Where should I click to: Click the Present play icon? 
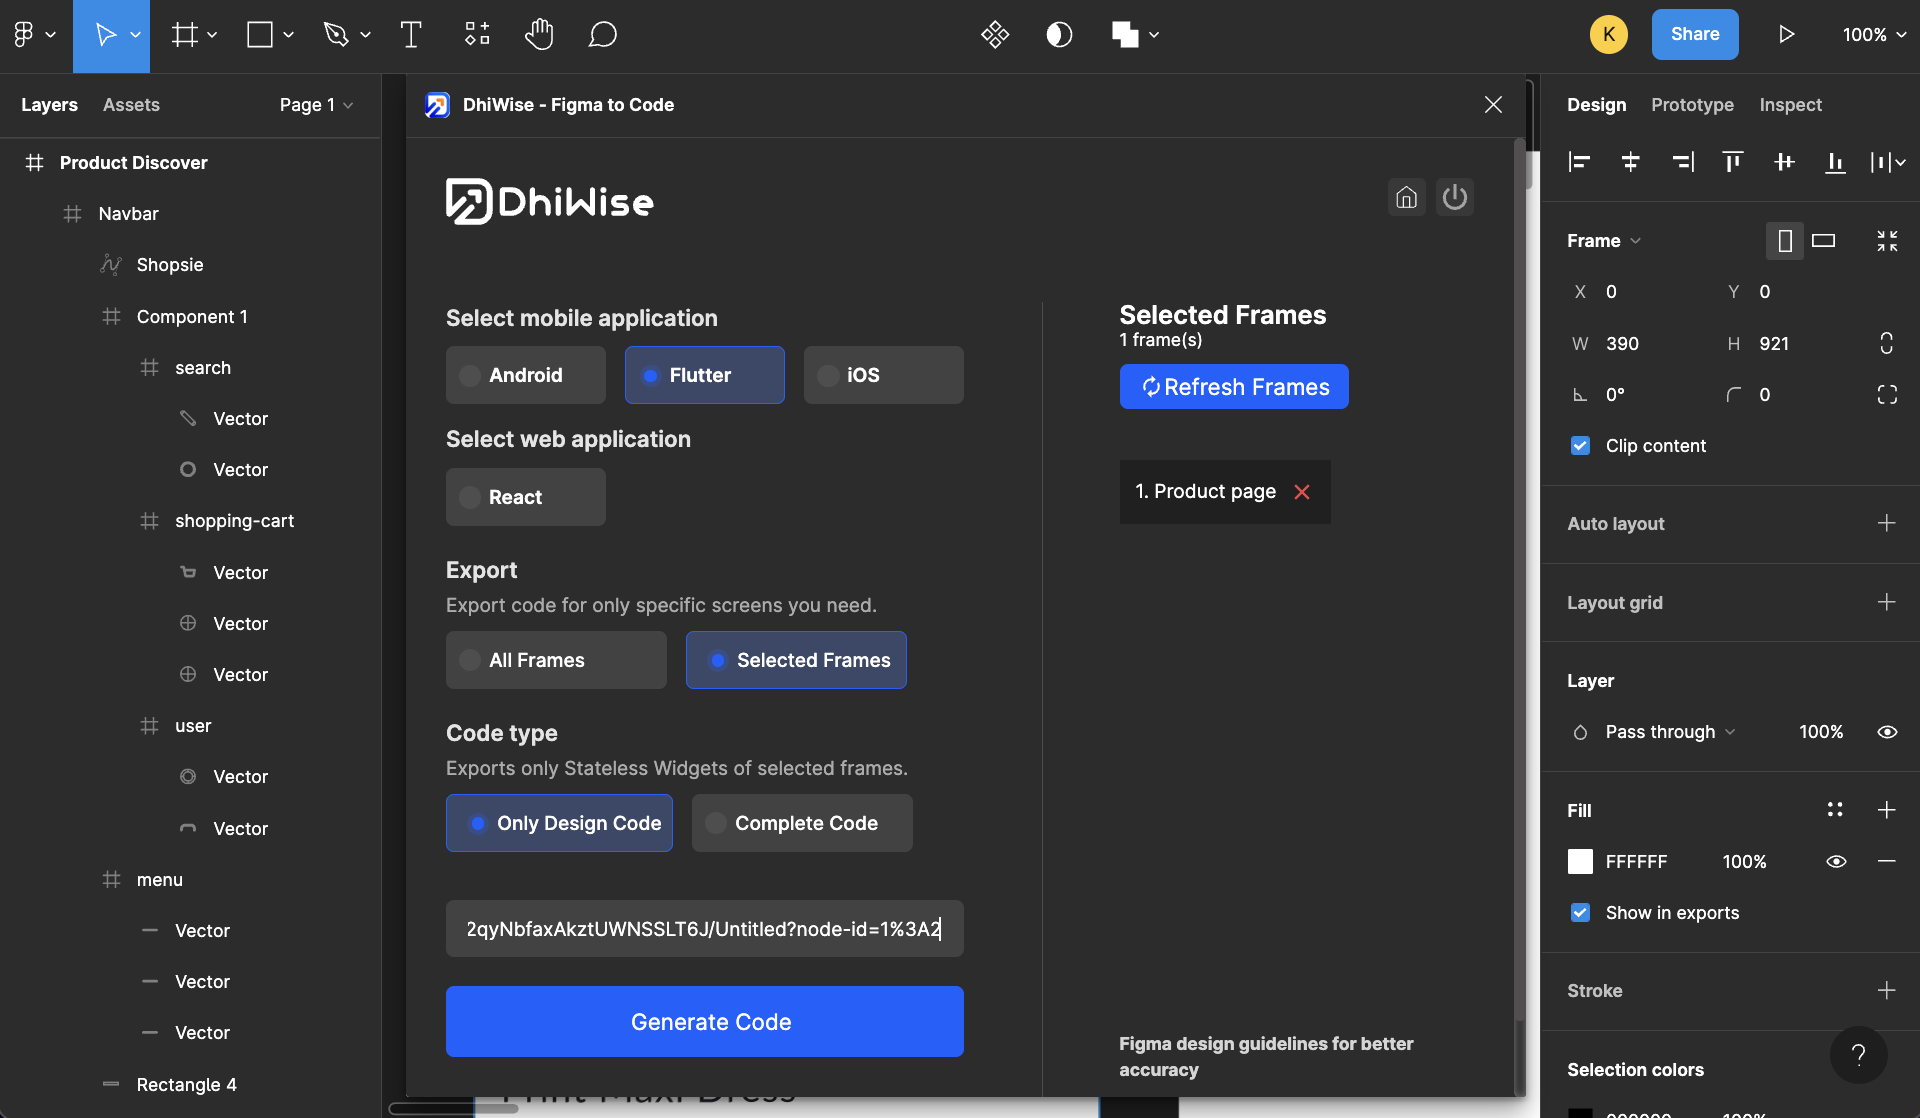1786,35
